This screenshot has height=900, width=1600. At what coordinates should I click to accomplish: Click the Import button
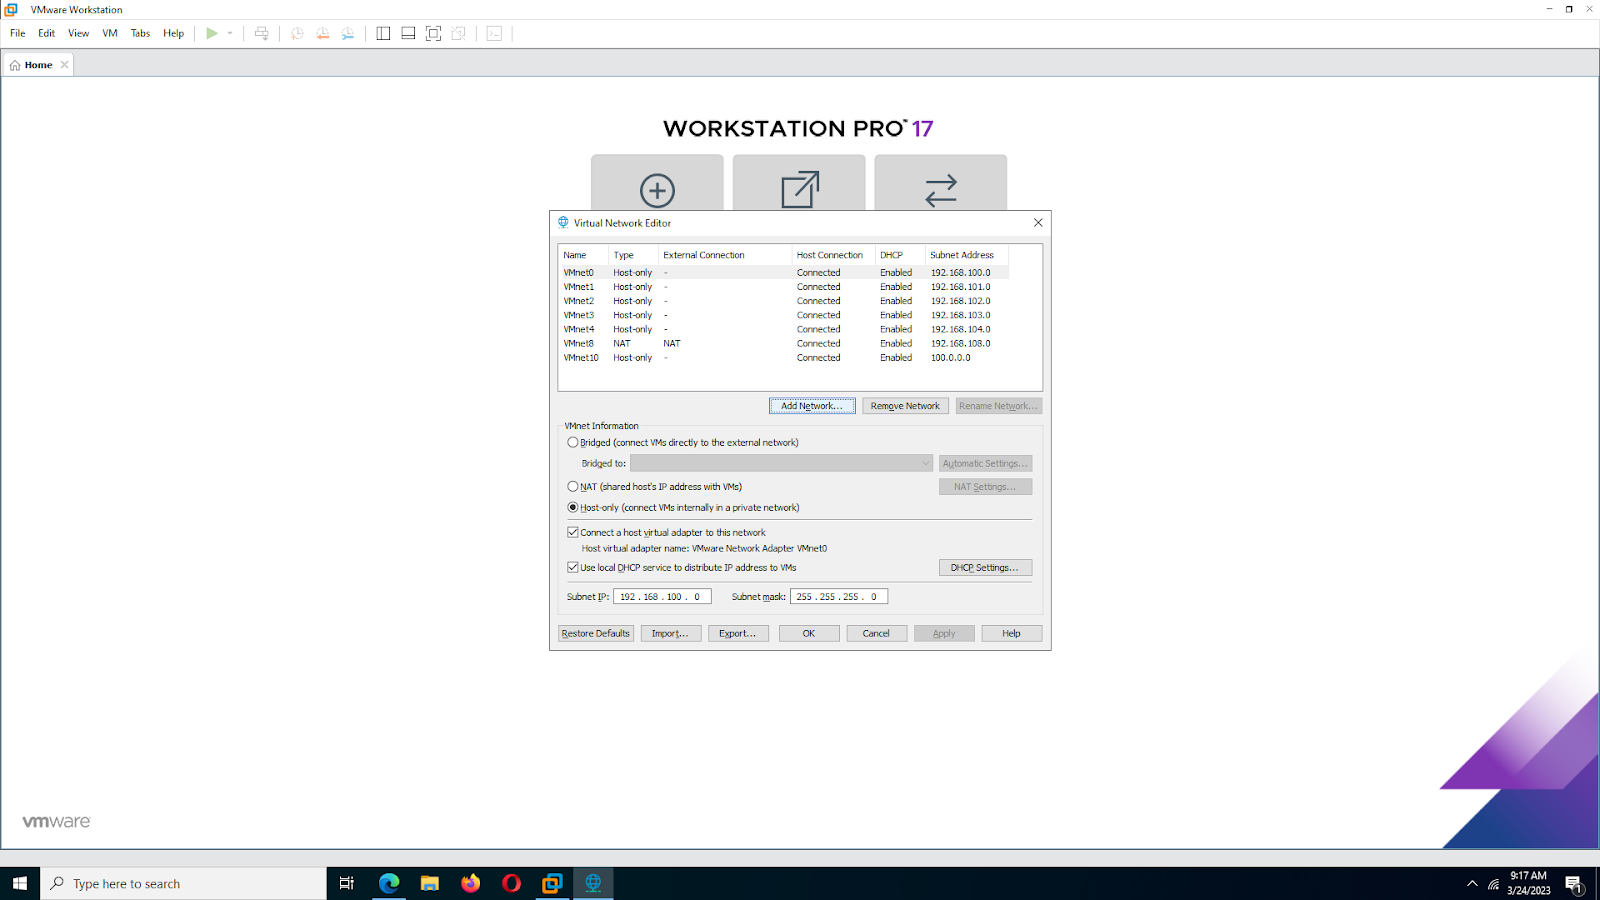[x=670, y=633]
